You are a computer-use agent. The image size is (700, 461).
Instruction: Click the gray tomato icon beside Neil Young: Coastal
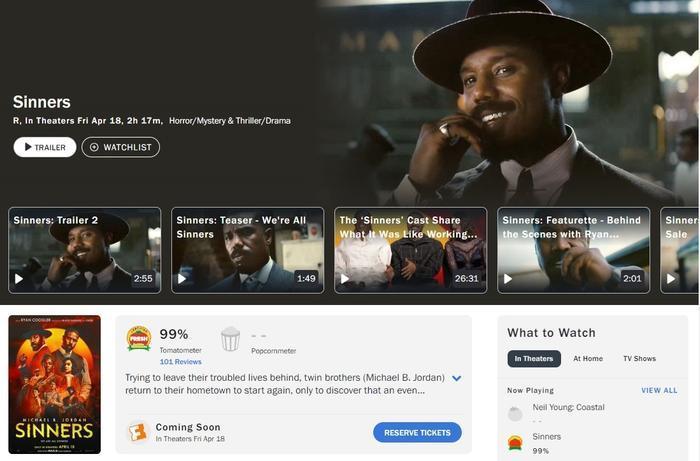tap(515, 414)
